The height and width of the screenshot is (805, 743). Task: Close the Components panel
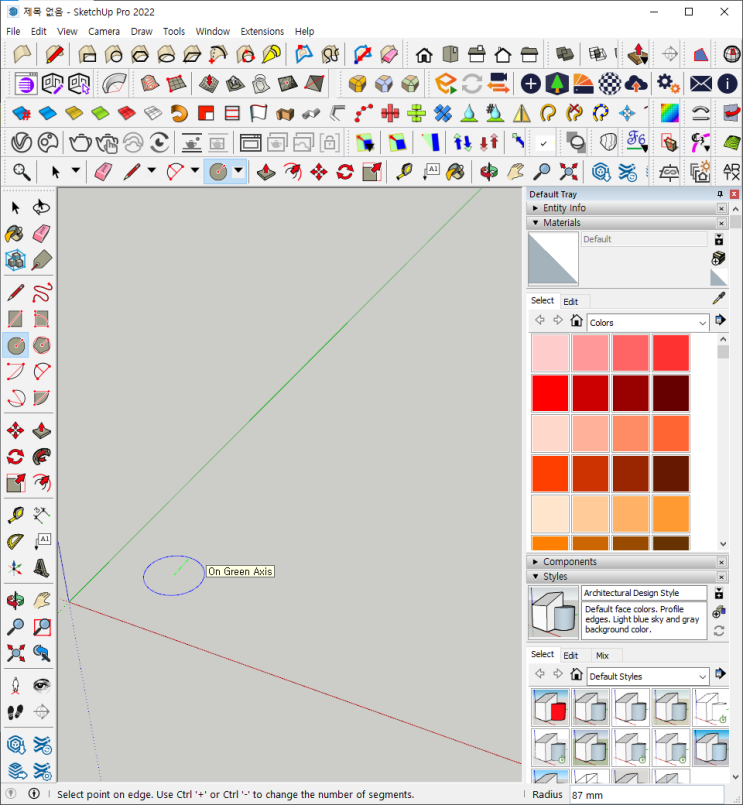point(721,562)
